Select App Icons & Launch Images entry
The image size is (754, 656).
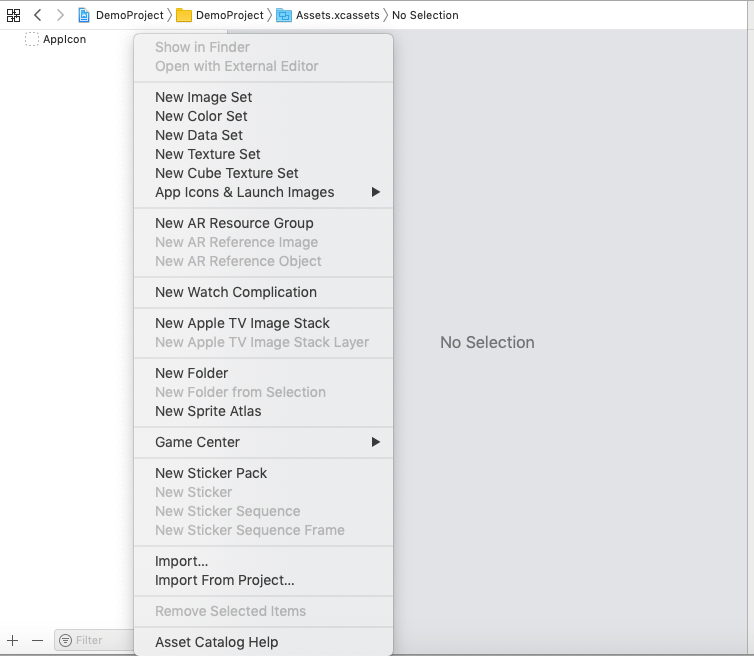coord(264,192)
